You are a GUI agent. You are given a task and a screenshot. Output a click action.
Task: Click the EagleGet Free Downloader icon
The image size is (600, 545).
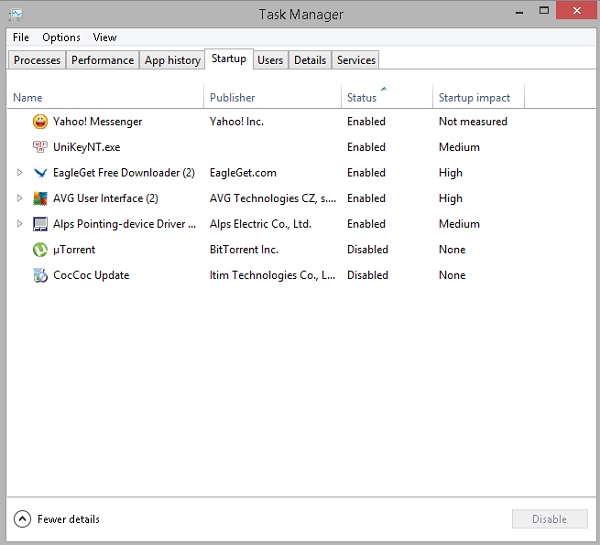pos(40,173)
